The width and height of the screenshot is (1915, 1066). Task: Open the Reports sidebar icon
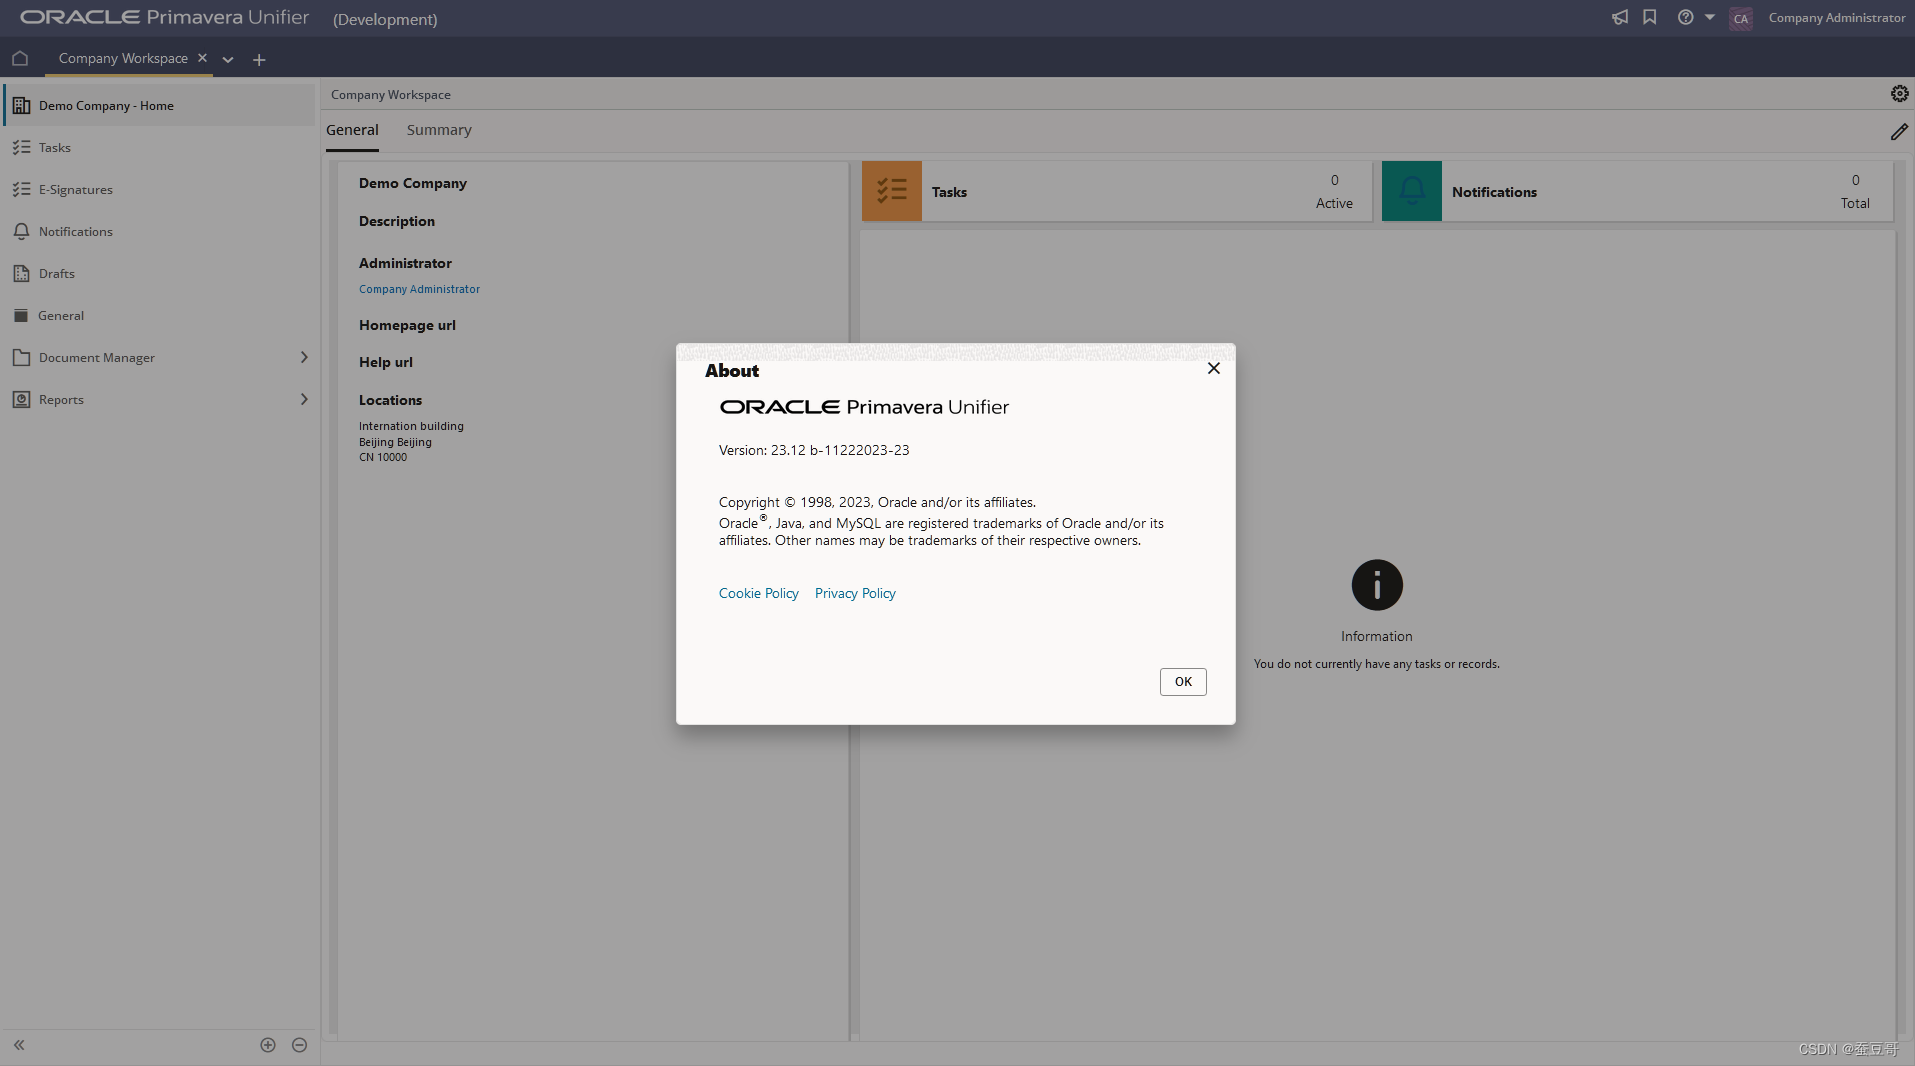(x=21, y=399)
